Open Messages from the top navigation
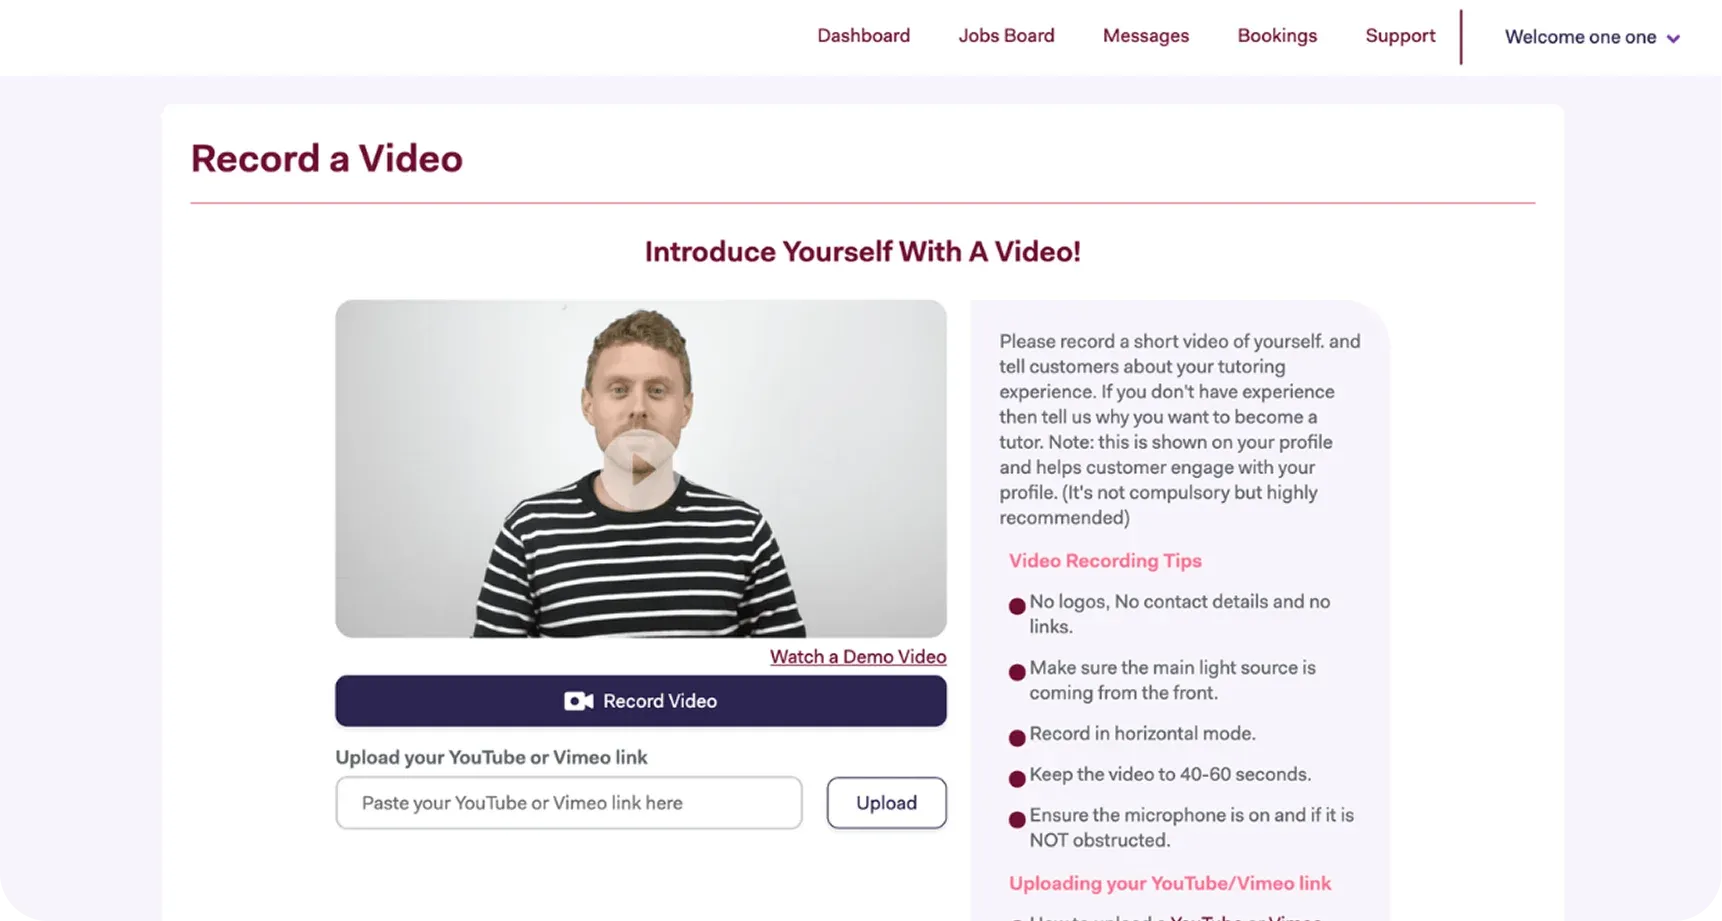1722x921 pixels. [x=1145, y=36]
